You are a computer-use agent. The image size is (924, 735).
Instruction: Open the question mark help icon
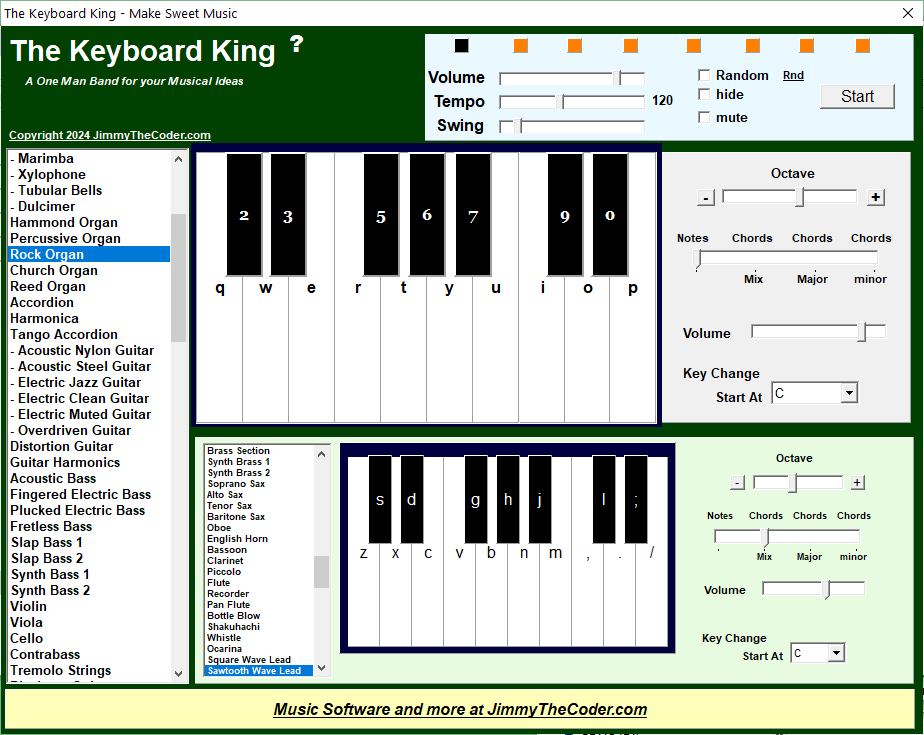point(296,45)
